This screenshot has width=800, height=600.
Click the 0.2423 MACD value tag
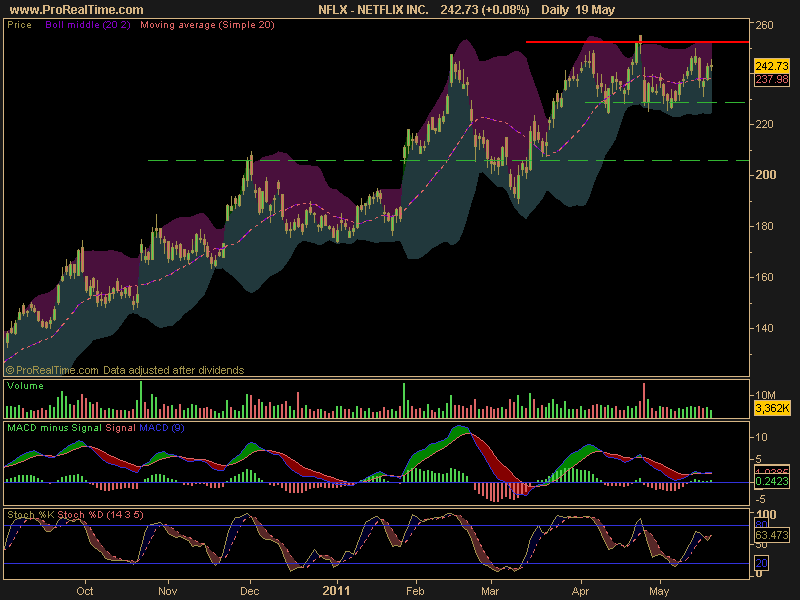[x=772, y=482]
